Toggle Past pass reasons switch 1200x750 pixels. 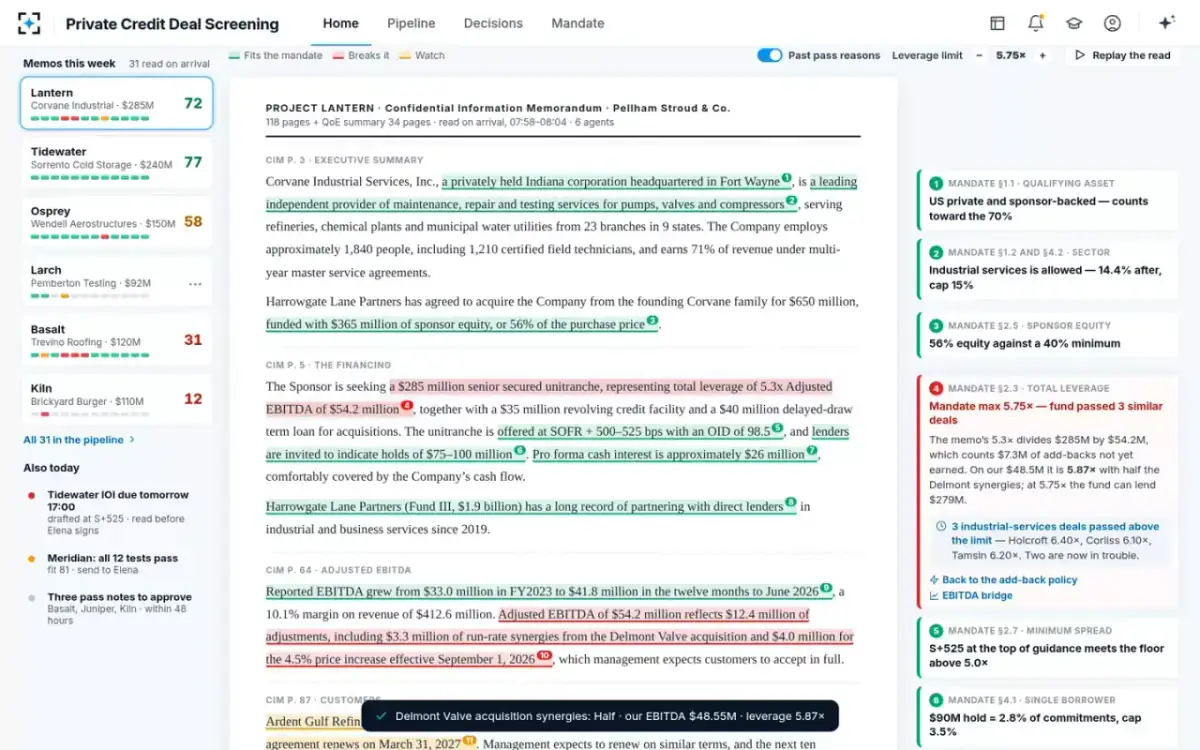[x=769, y=55]
